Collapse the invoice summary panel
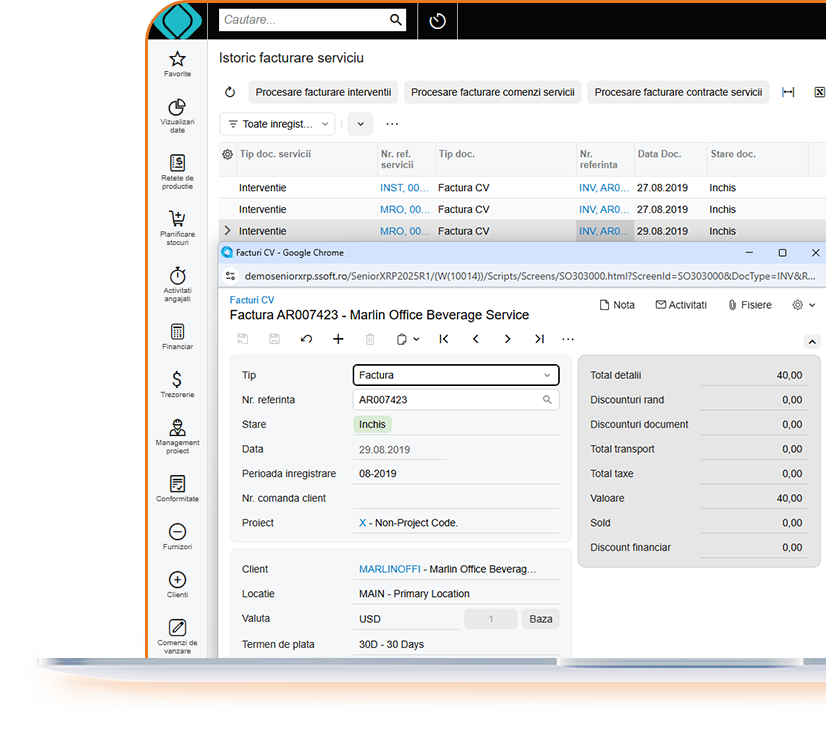 [811, 341]
